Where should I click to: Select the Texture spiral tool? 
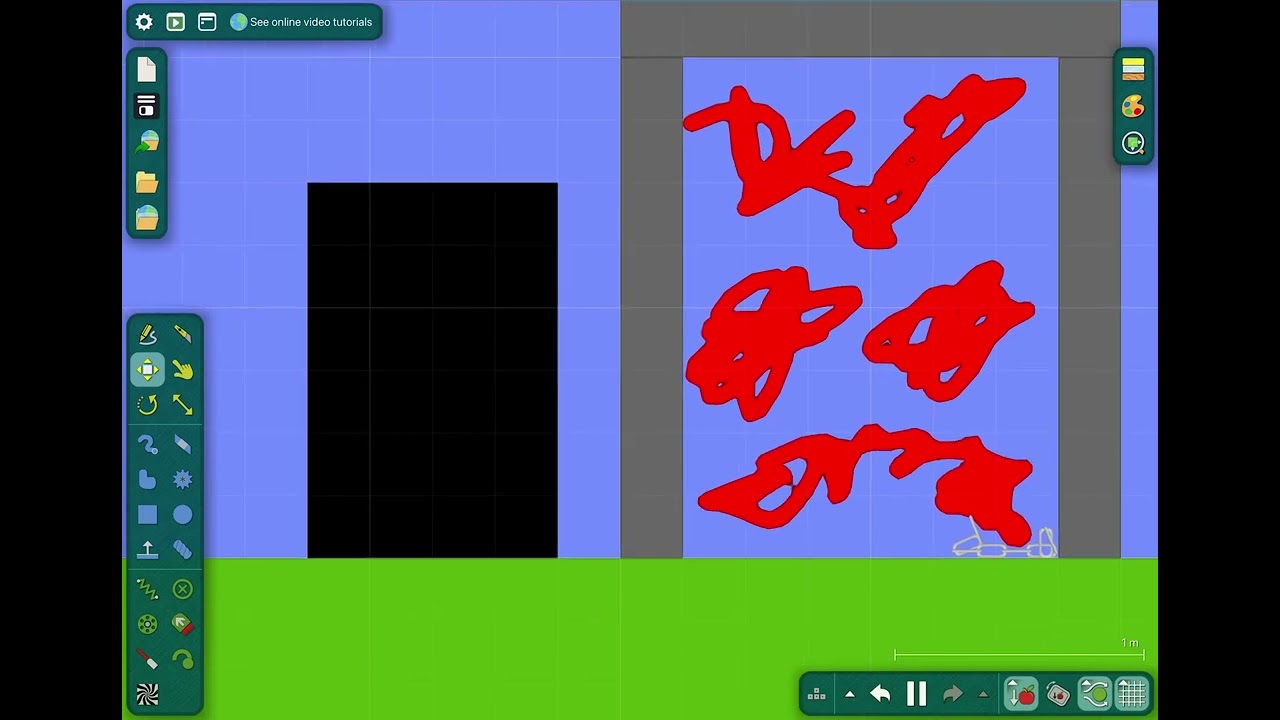pos(147,695)
